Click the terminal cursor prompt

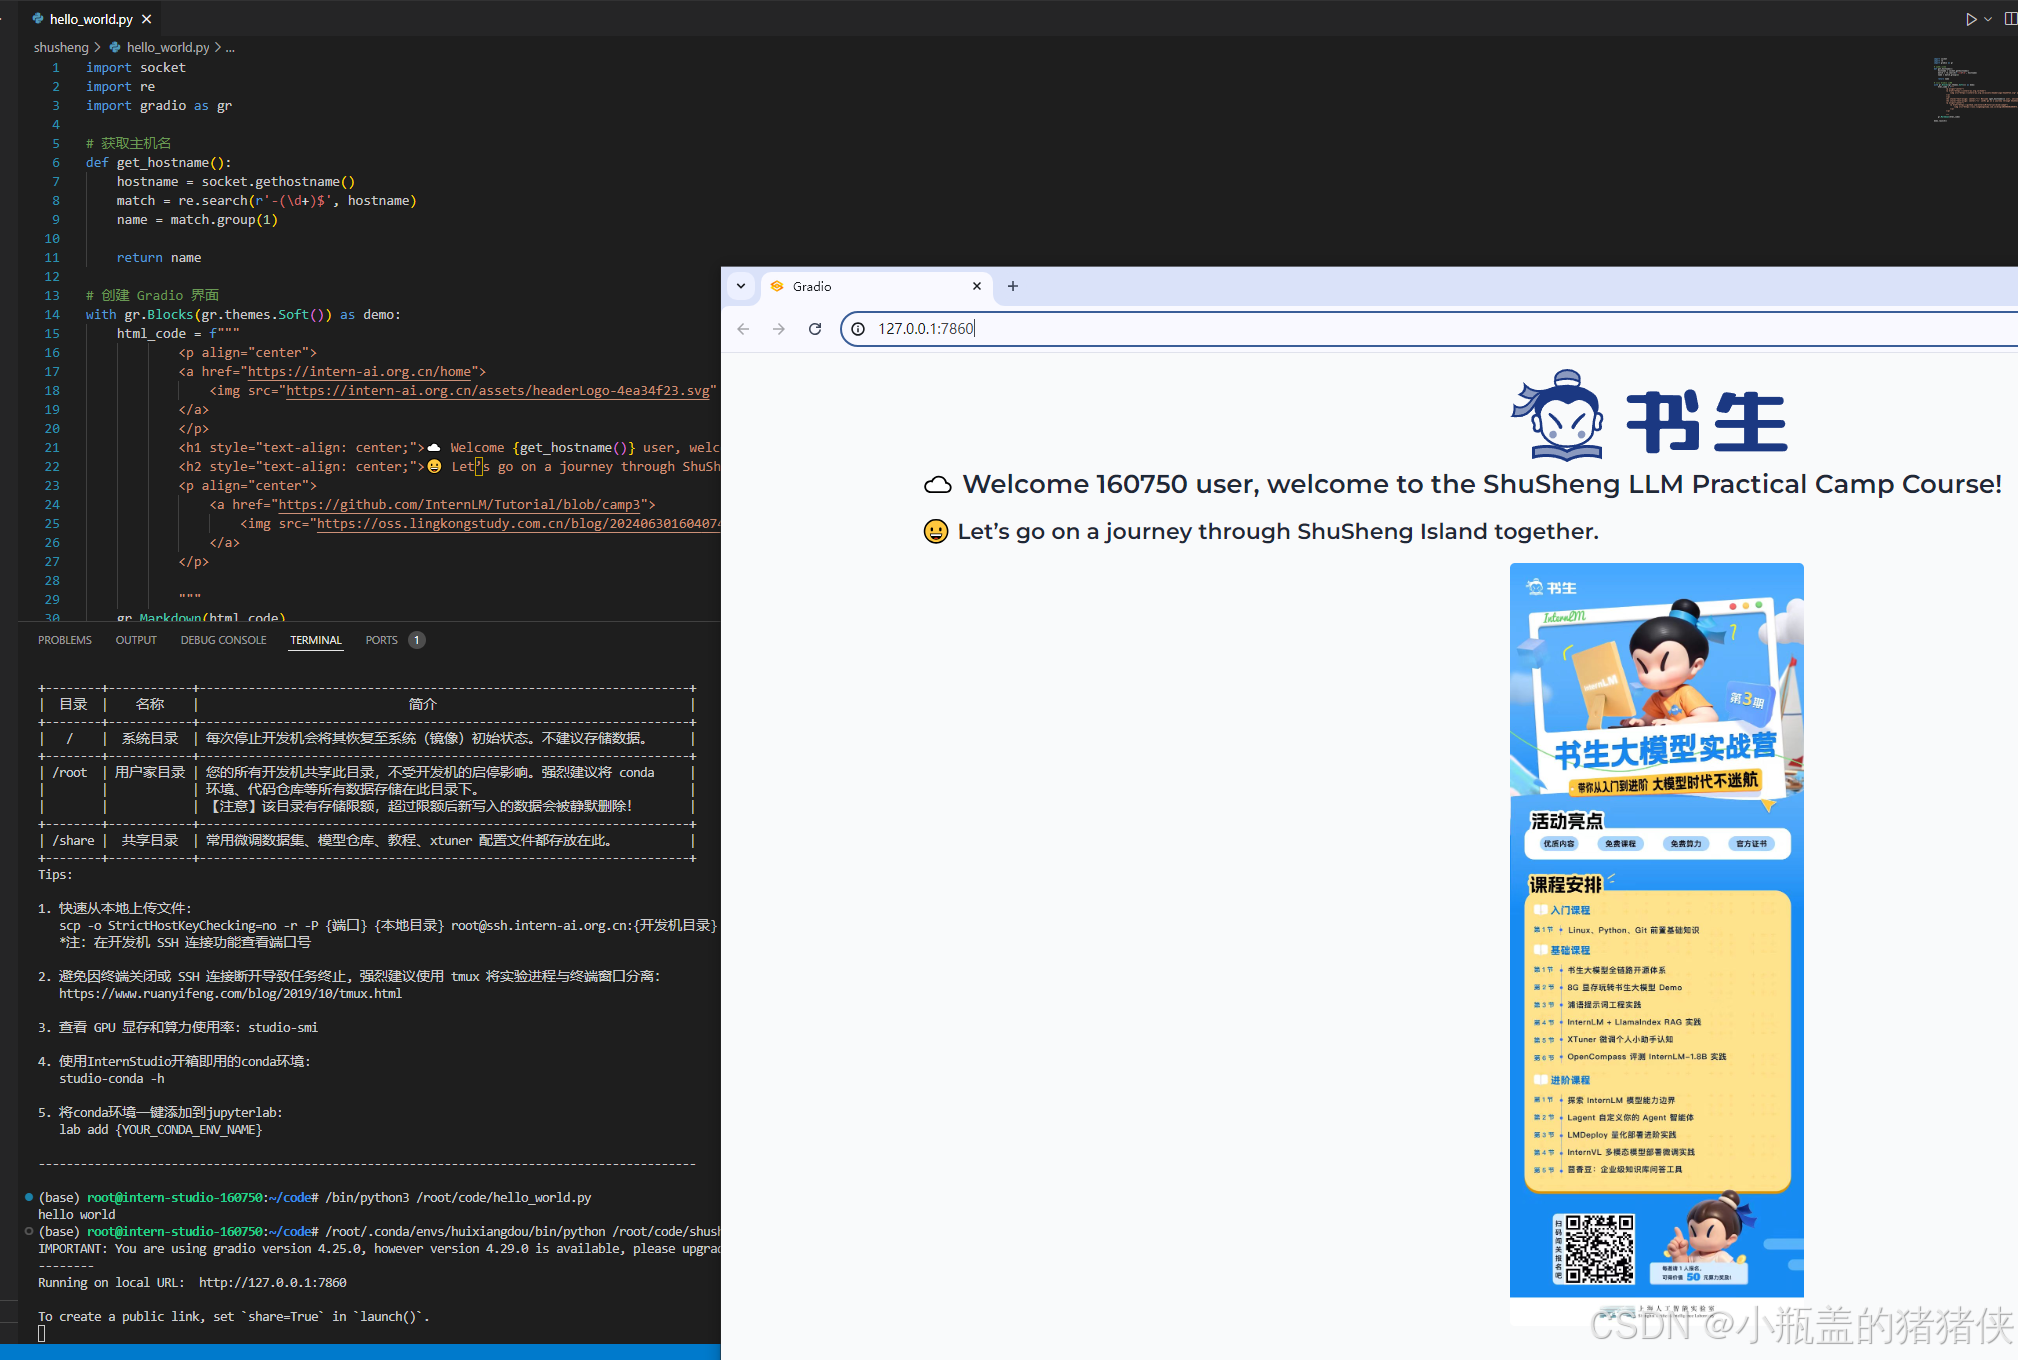(42, 1333)
